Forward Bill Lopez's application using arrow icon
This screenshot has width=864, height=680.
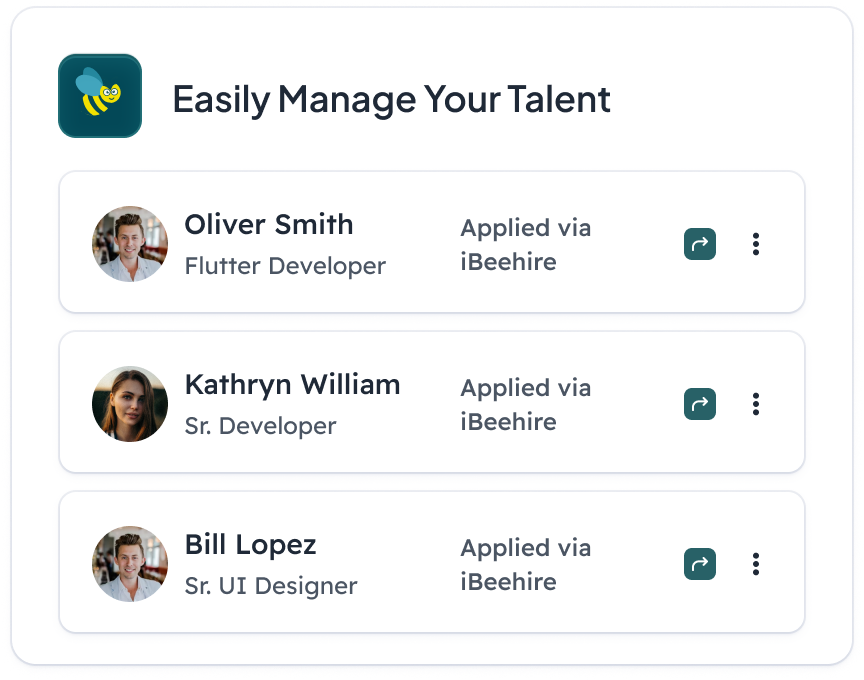(x=700, y=564)
